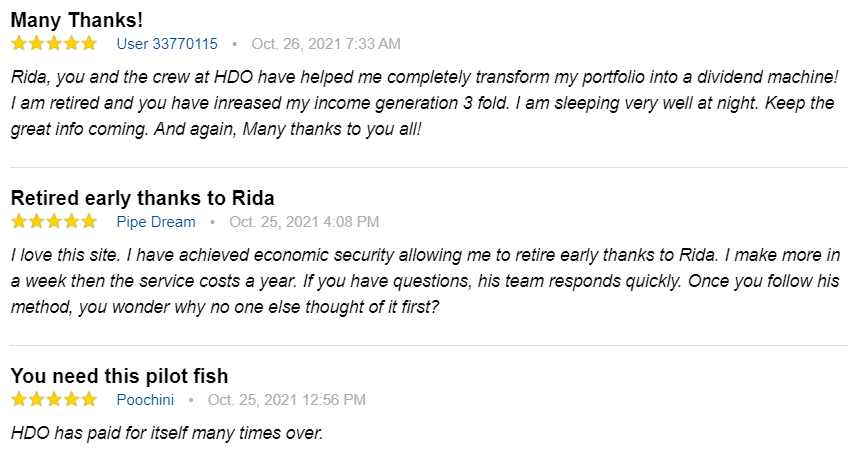Visit the Poochini user profile
This screenshot has width=861, height=460.
click(x=145, y=400)
